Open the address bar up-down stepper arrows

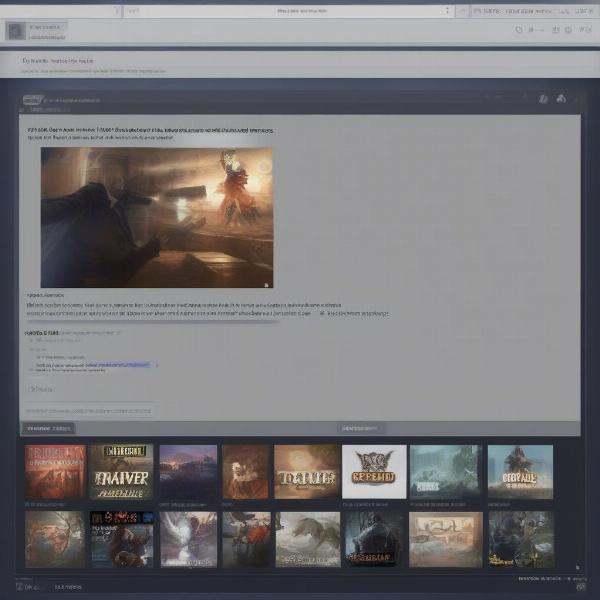click(x=447, y=11)
